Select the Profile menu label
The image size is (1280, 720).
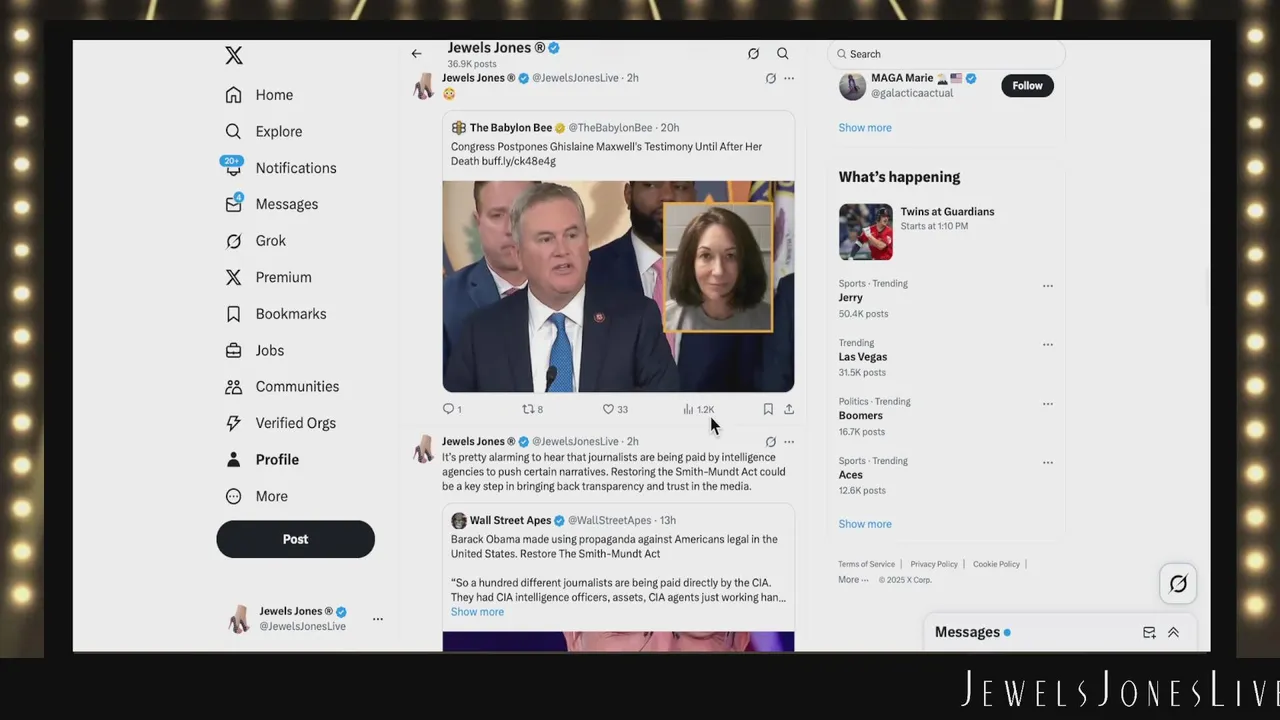pyautogui.click(x=277, y=460)
